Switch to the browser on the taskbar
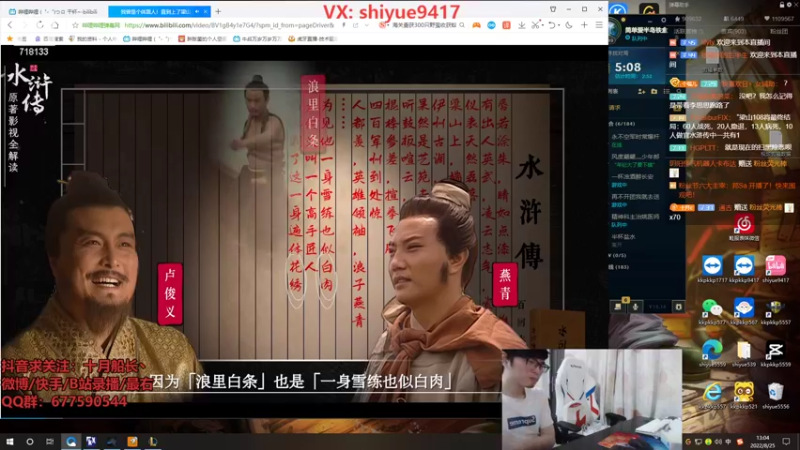800x450 pixels. pos(71,441)
